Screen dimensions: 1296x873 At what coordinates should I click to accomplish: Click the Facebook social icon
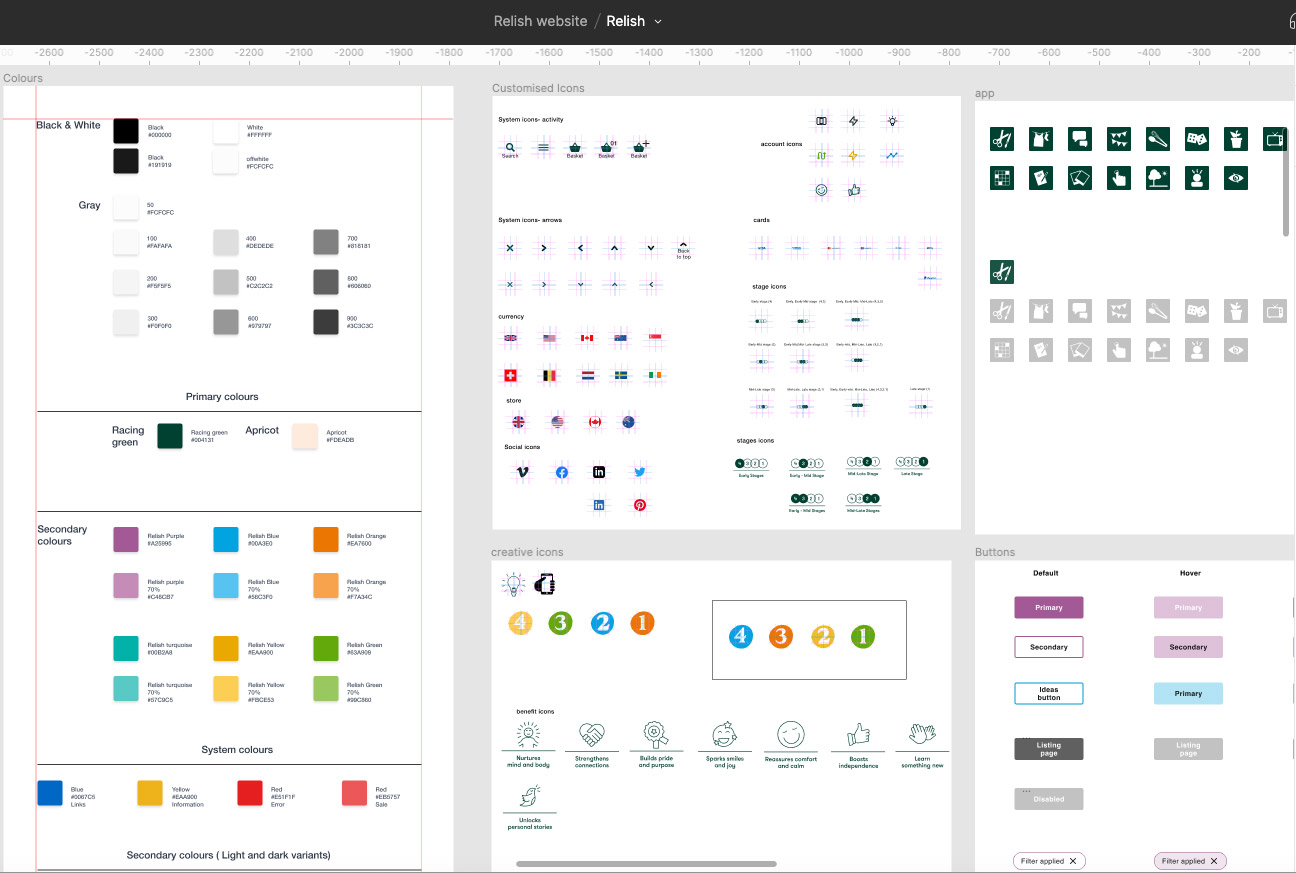(562, 472)
